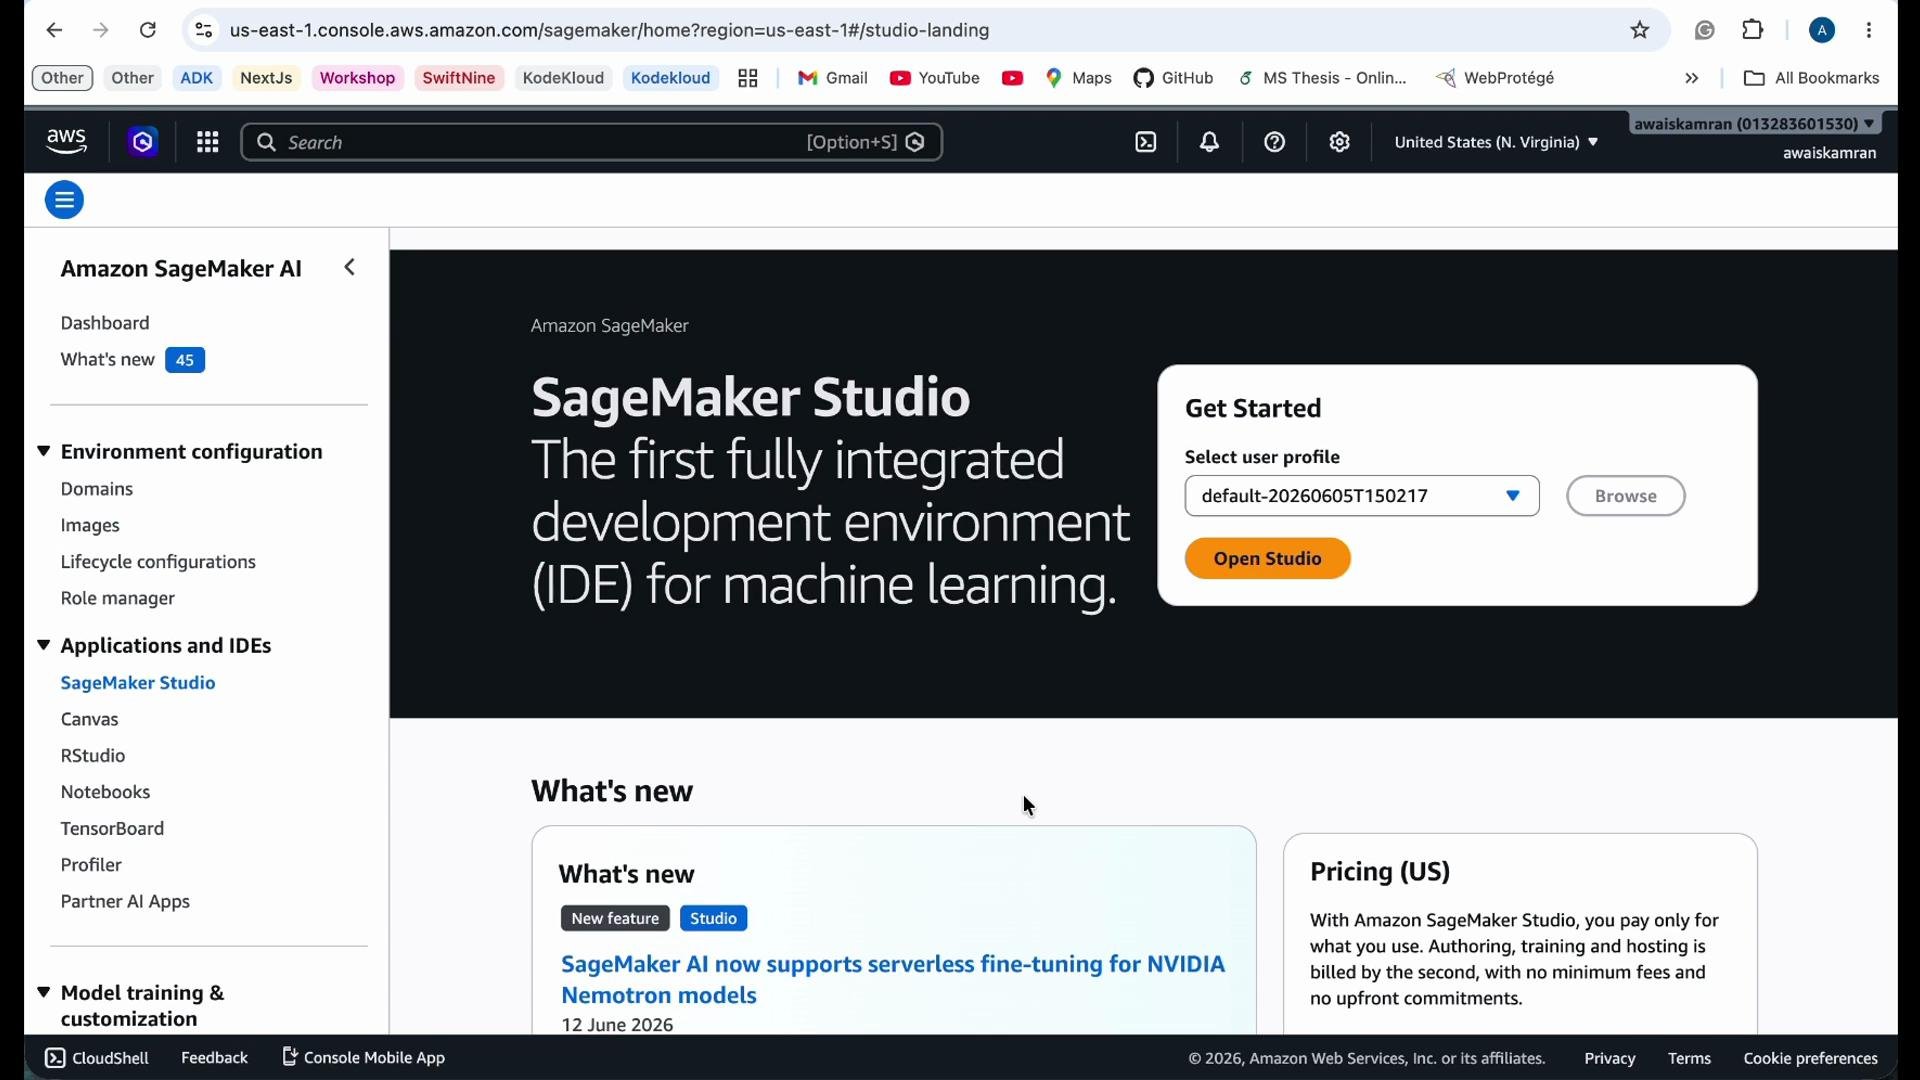The width and height of the screenshot is (1920, 1080).
Task: Open RStudio in sidebar
Action: pos(93,756)
